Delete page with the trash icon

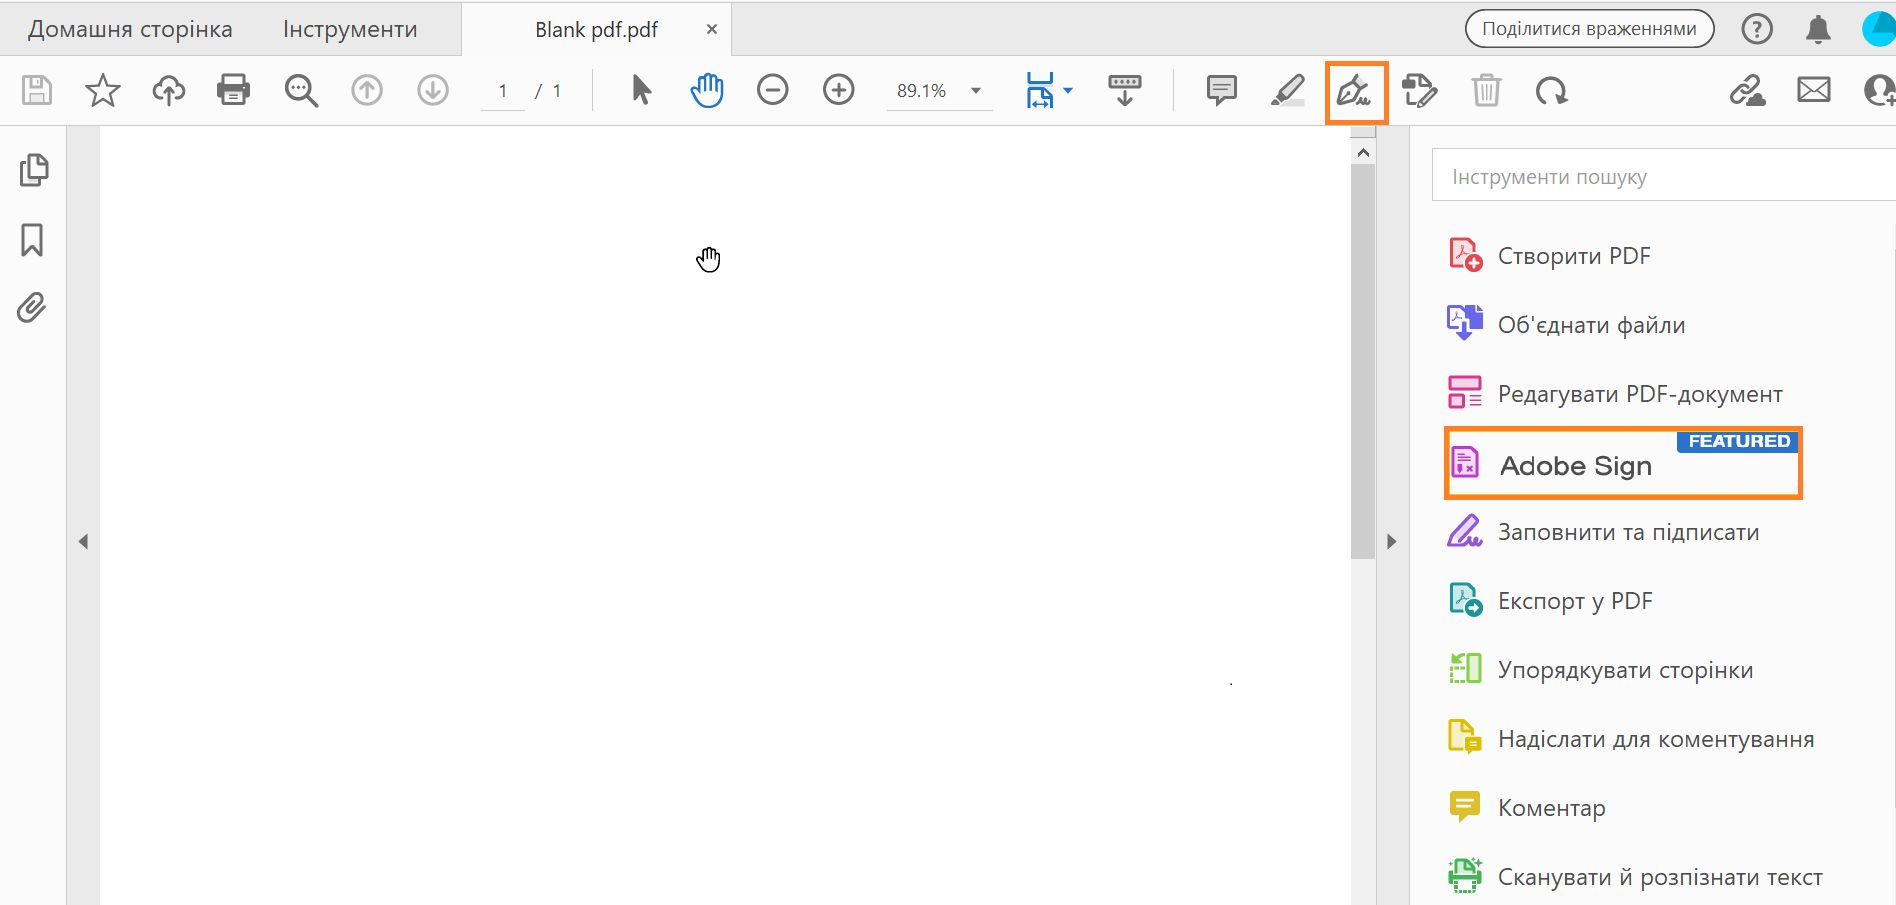tap(1486, 91)
